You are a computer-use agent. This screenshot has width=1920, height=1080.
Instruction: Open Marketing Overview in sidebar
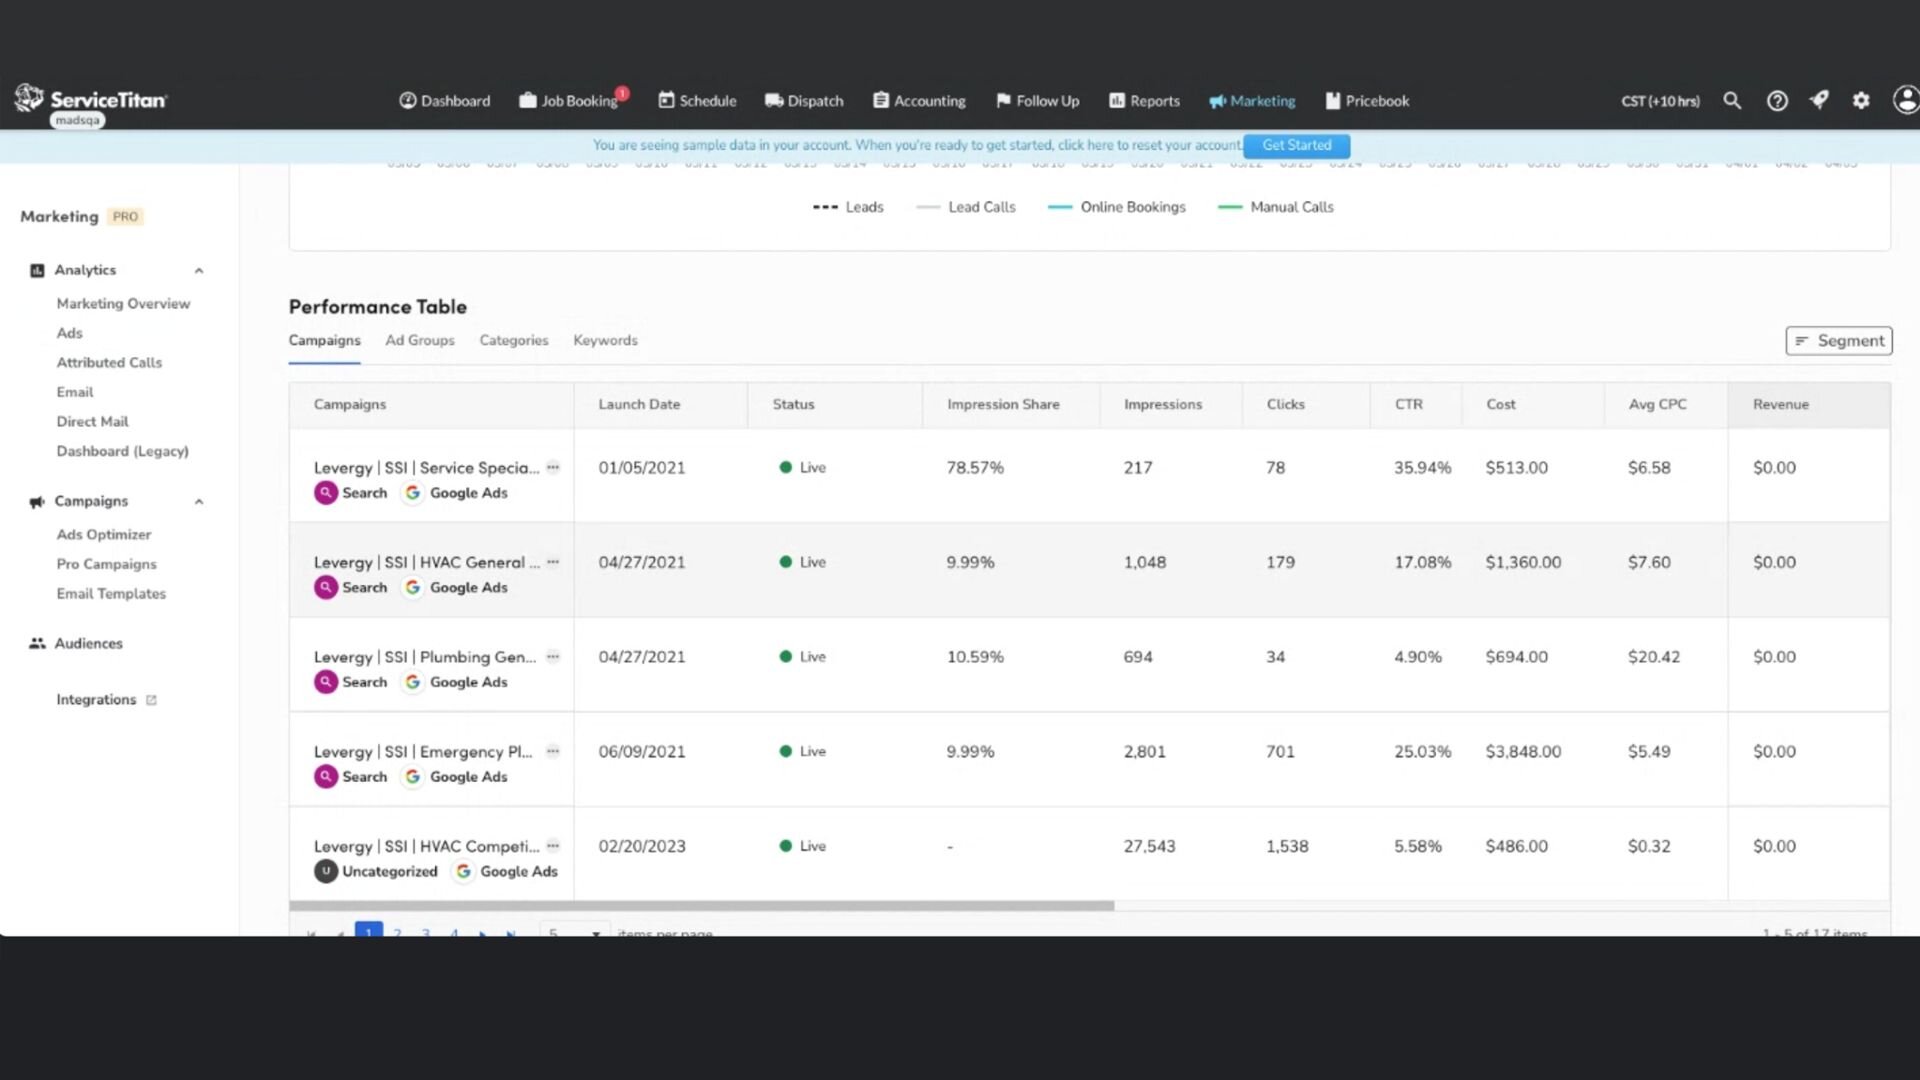123,304
